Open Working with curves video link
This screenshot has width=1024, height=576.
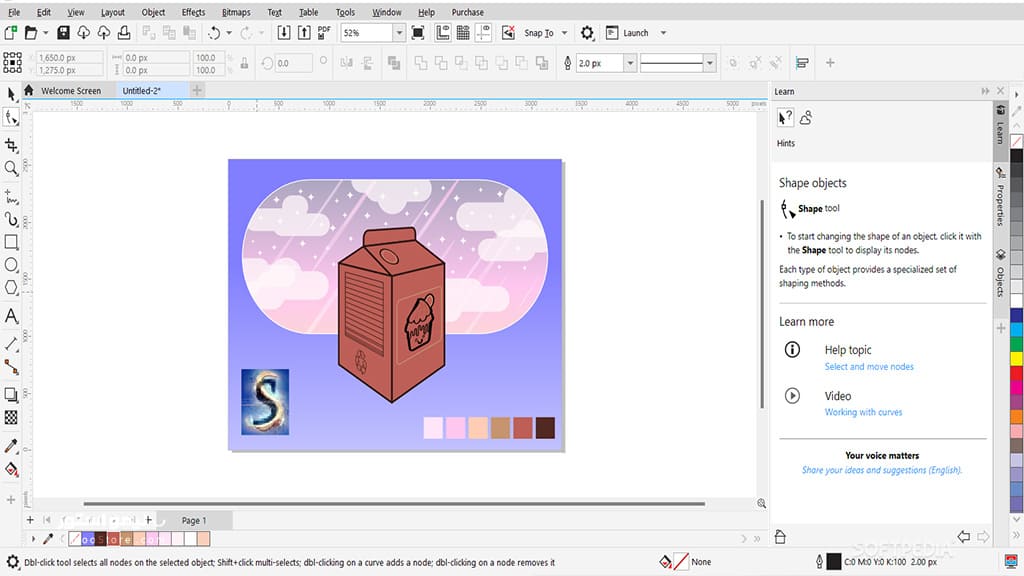[863, 412]
